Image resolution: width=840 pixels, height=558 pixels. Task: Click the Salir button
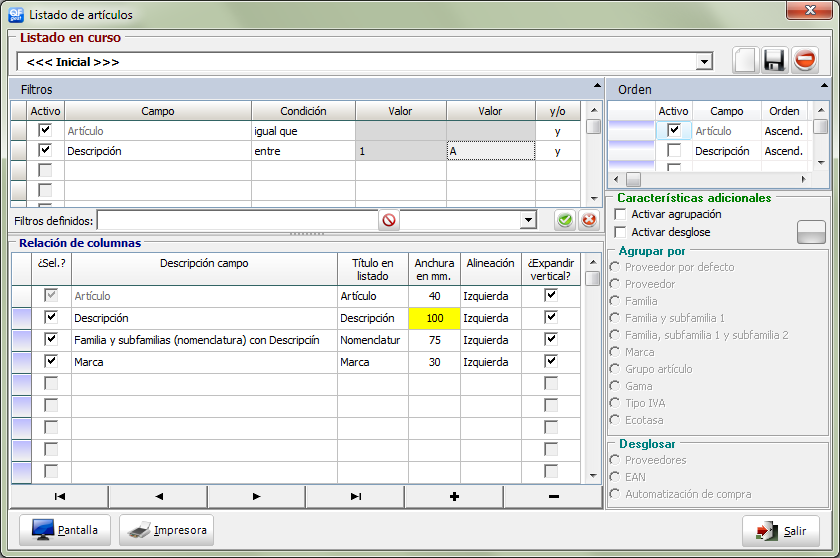(x=781, y=531)
